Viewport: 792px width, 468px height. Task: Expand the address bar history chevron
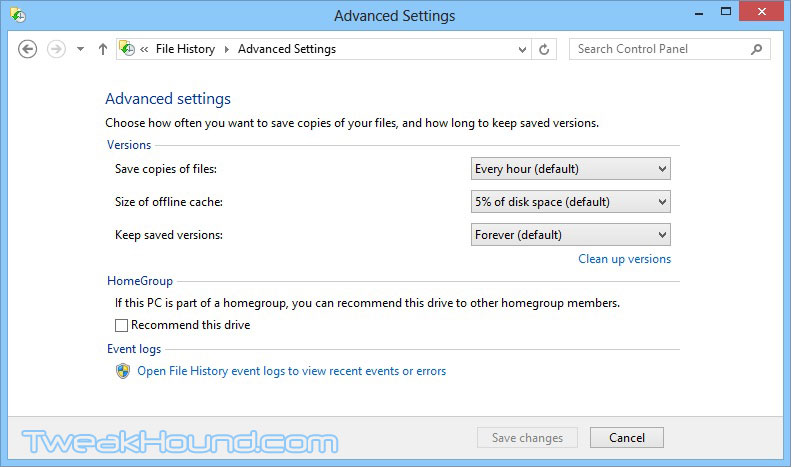(522, 49)
